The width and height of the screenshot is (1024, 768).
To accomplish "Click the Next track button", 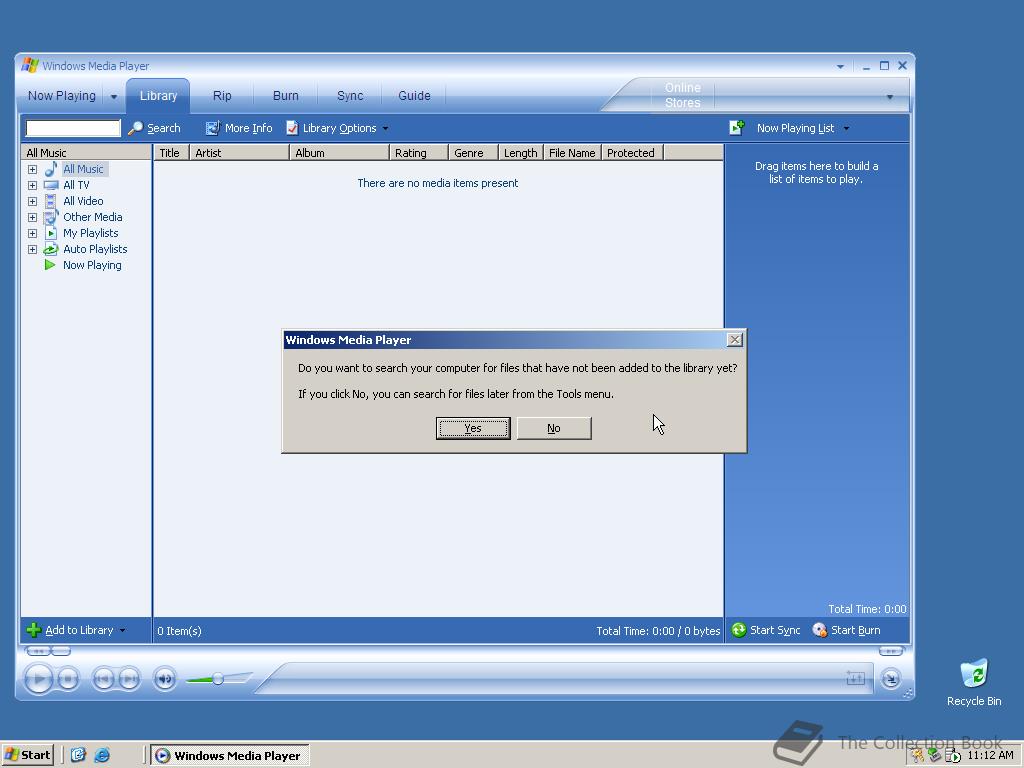I will pyautogui.click(x=129, y=679).
